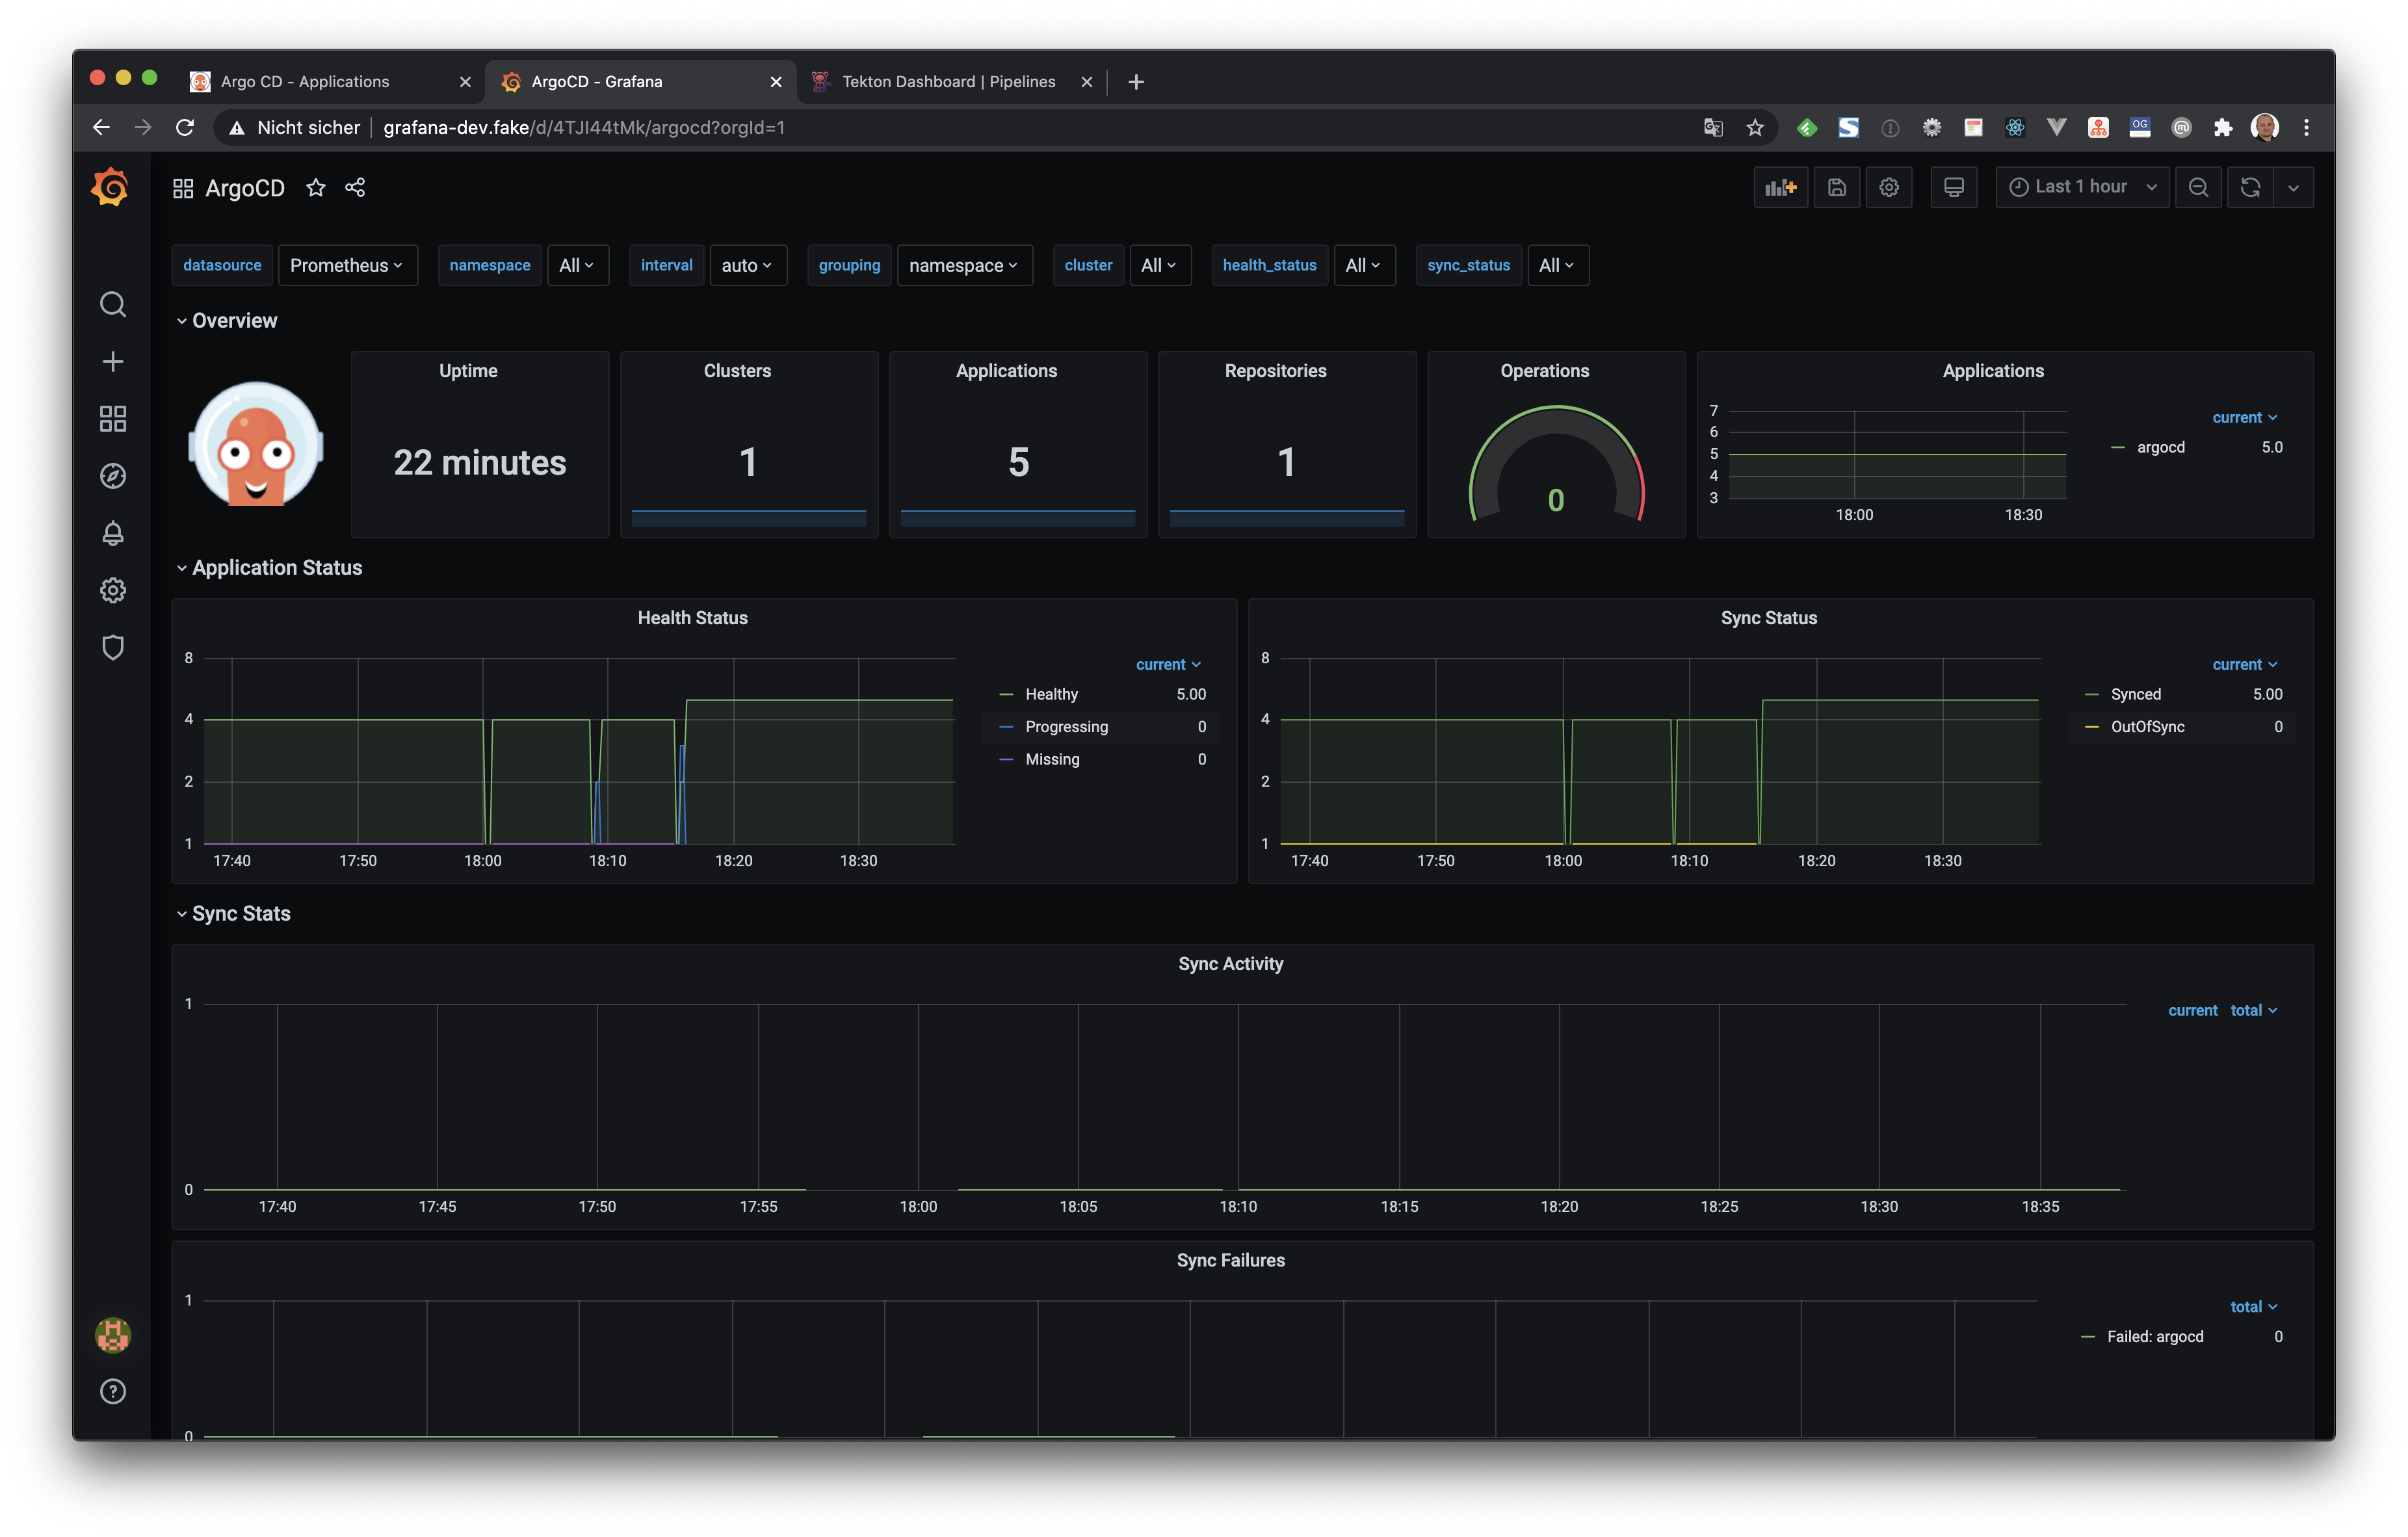This screenshot has width=2408, height=1537.
Task: Click the Healthy legend color line
Action: coord(1006,694)
